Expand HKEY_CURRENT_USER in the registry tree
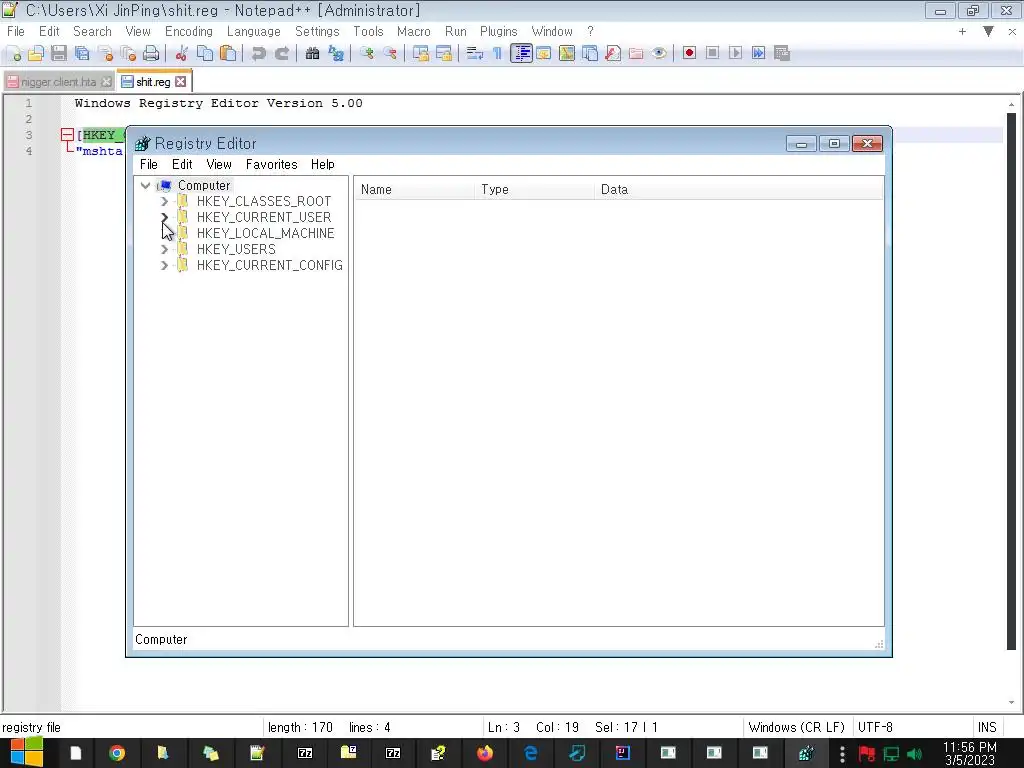 pos(165,217)
